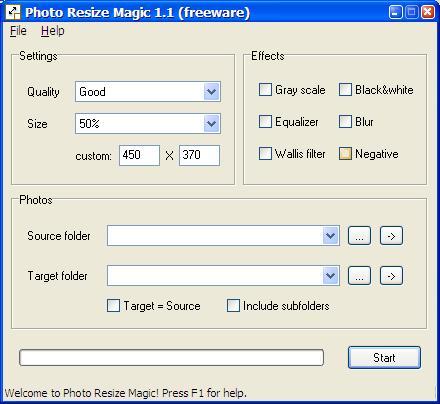
Task: Click the status bar welcome message
Action: 126,393
